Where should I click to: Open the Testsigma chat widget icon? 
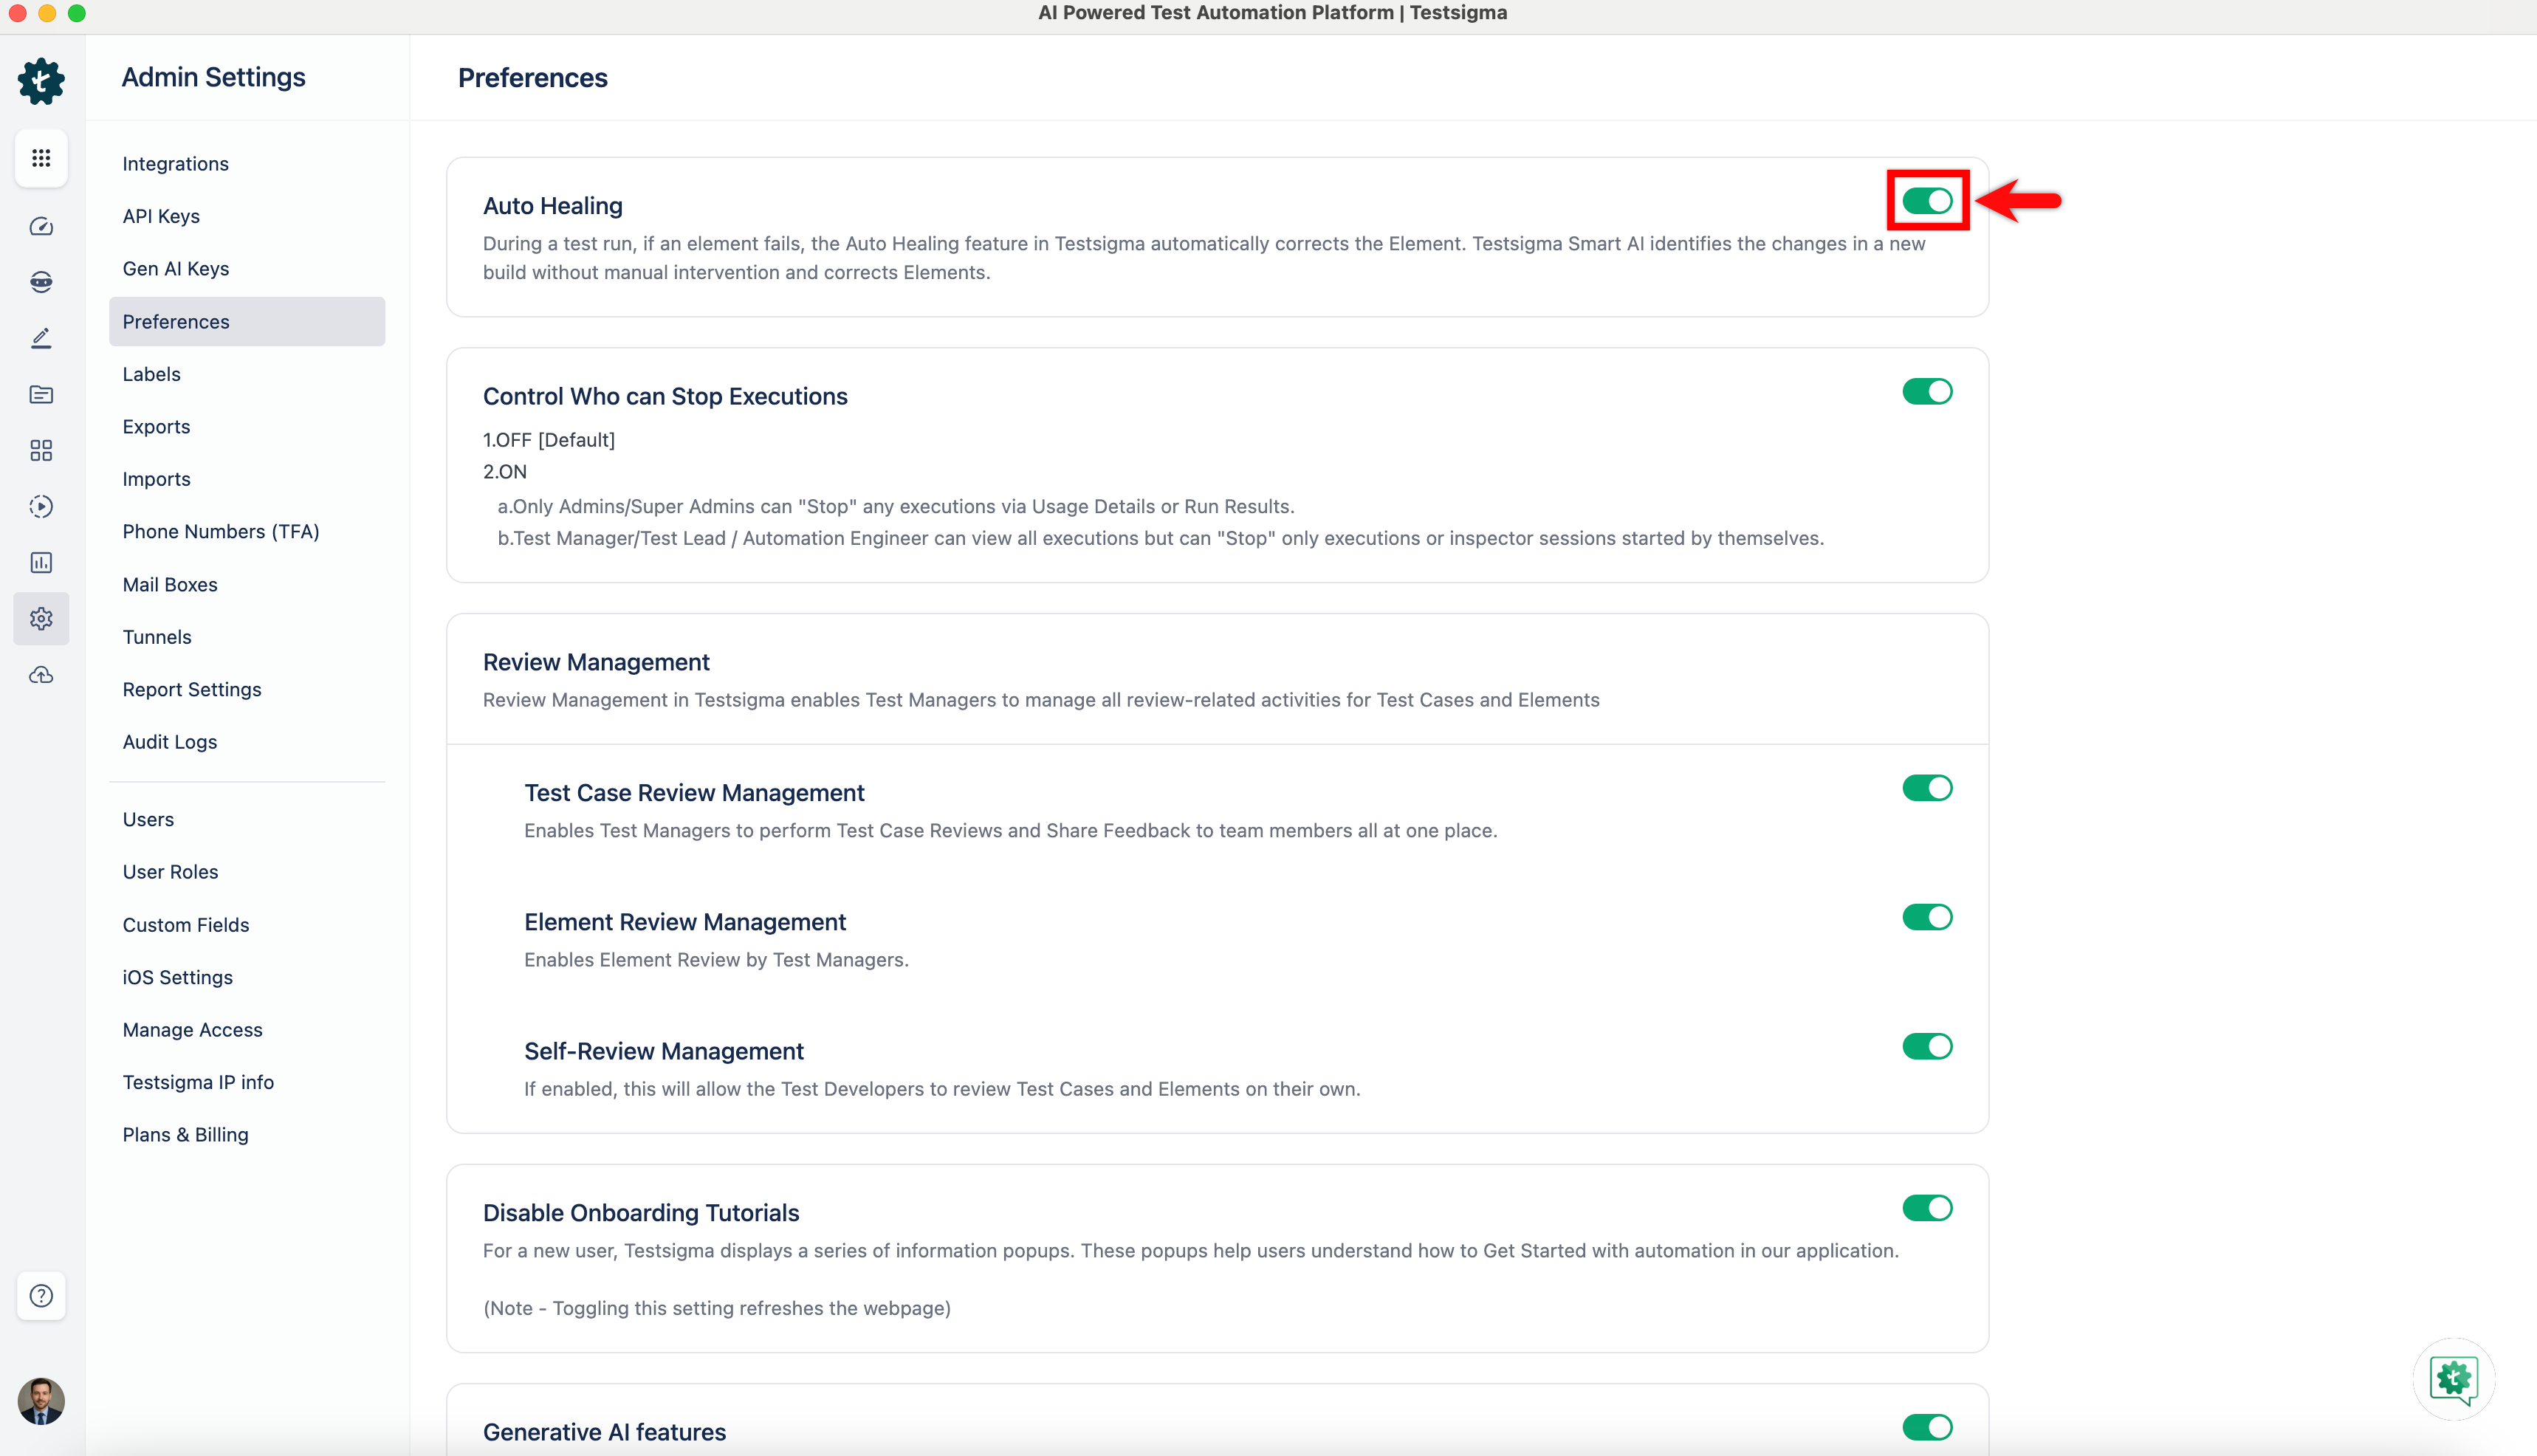click(x=2454, y=1379)
